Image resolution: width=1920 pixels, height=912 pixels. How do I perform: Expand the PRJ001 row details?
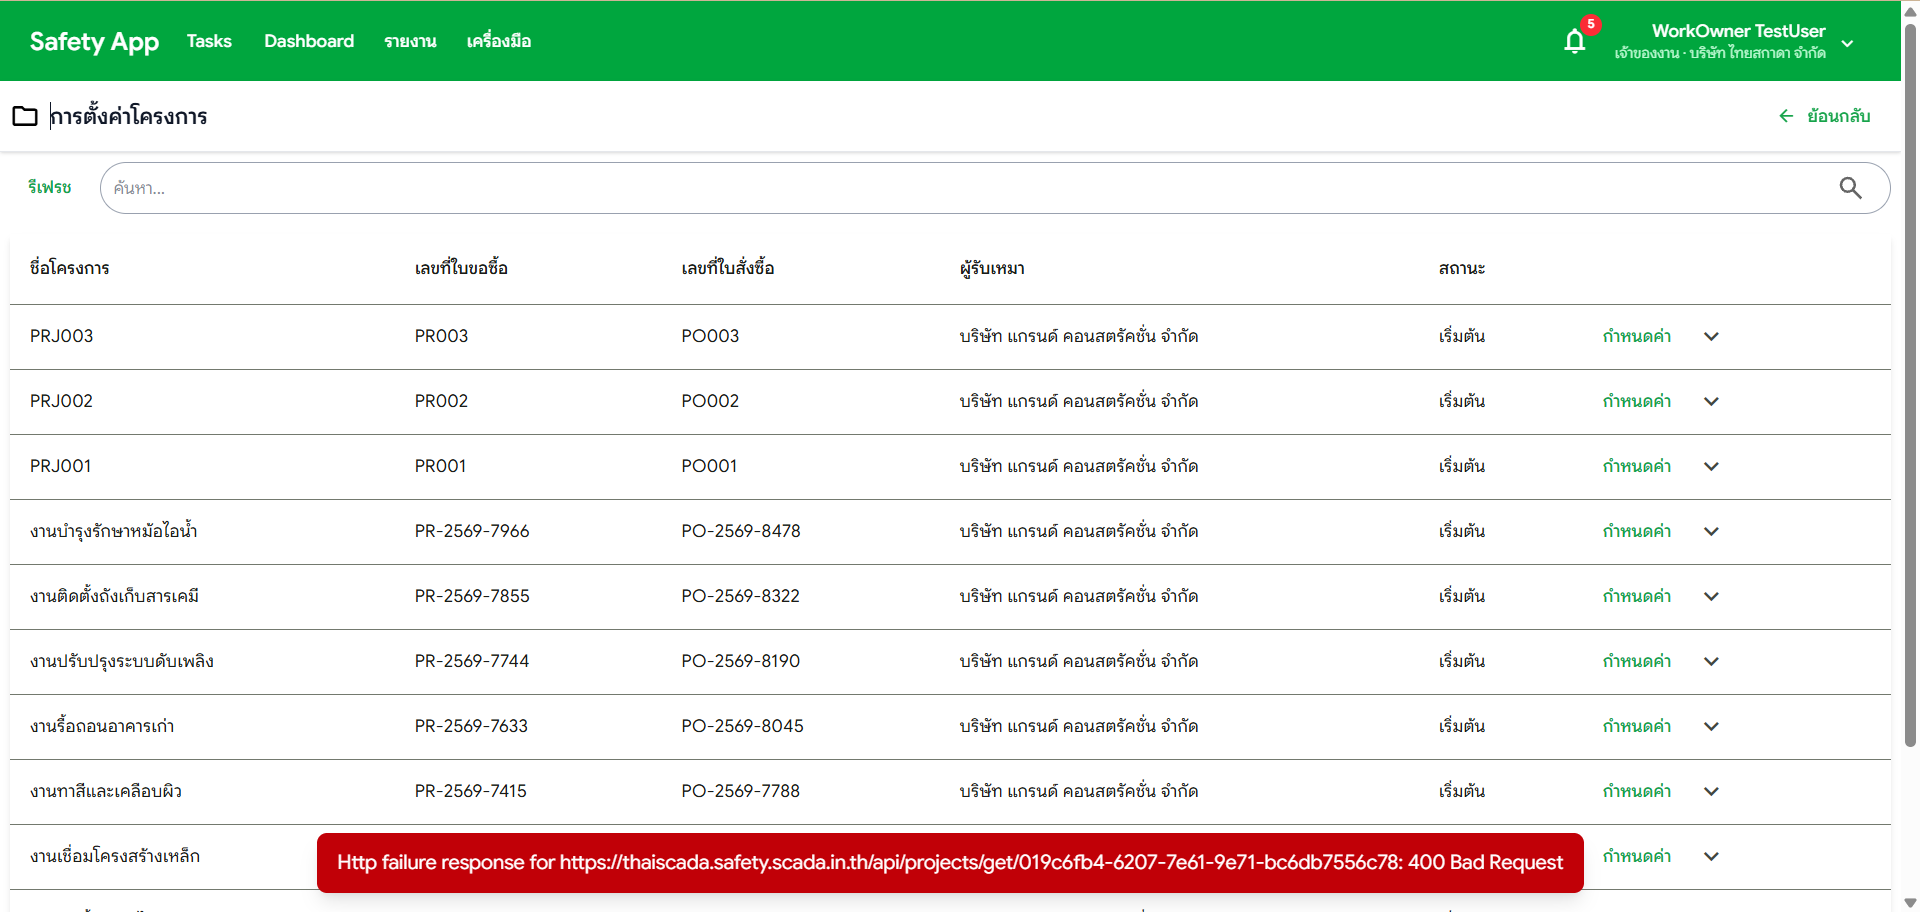pos(1711,467)
